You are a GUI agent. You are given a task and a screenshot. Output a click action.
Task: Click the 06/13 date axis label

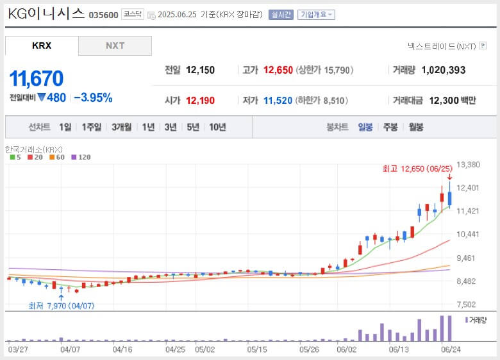[x=399, y=349]
